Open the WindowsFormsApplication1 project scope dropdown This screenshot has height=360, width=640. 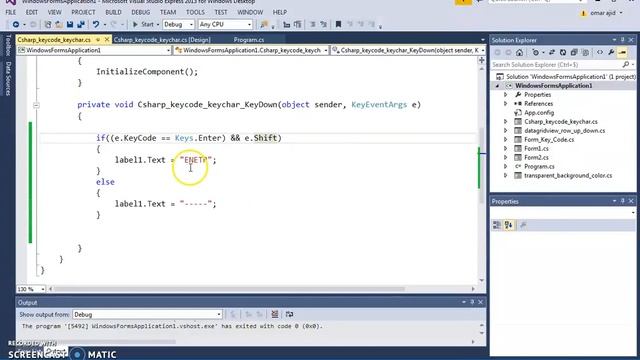coord(94,50)
